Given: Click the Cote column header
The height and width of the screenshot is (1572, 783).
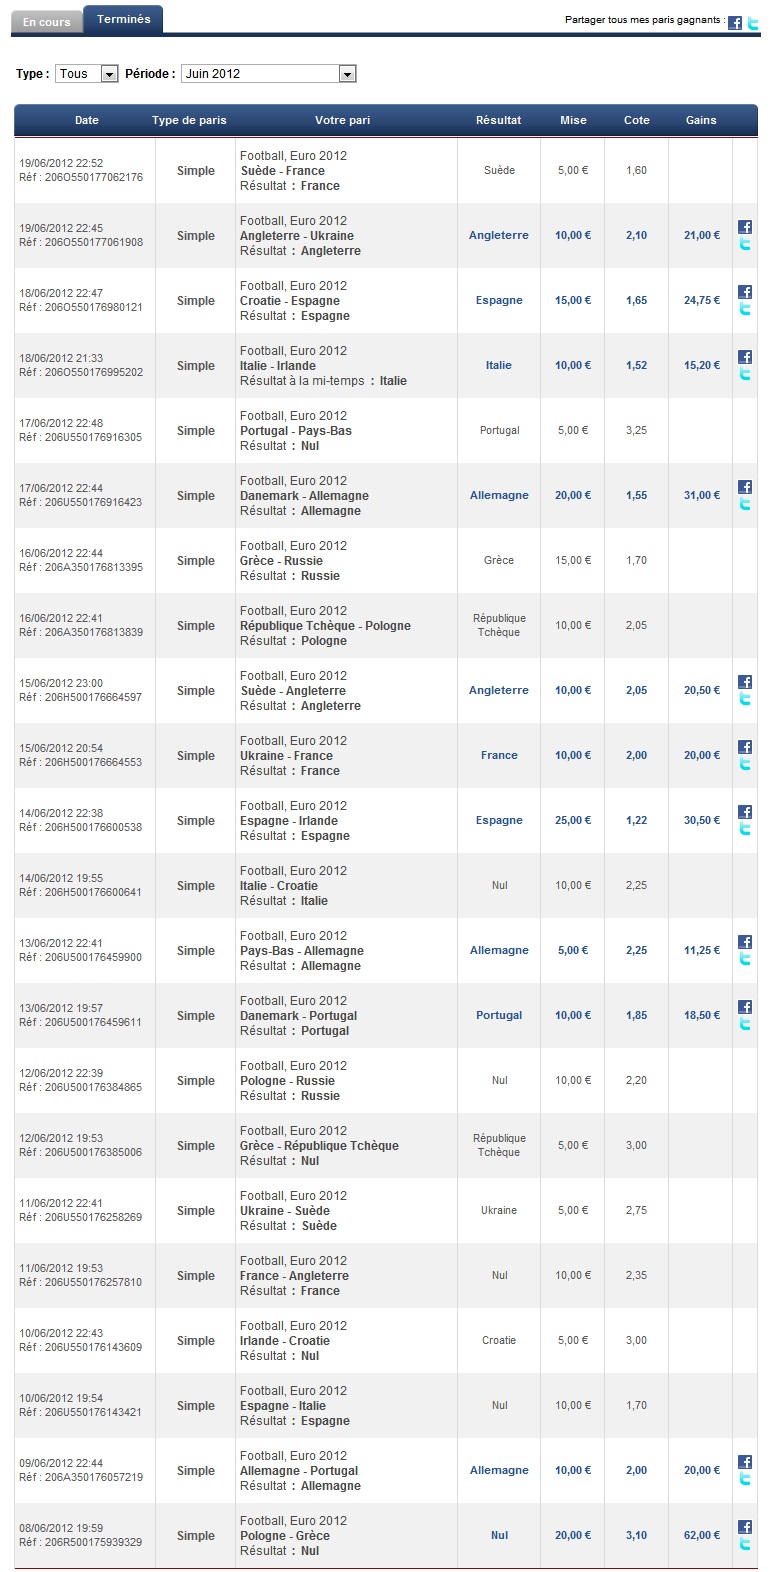Looking at the screenshot, I should coord(637,120).
